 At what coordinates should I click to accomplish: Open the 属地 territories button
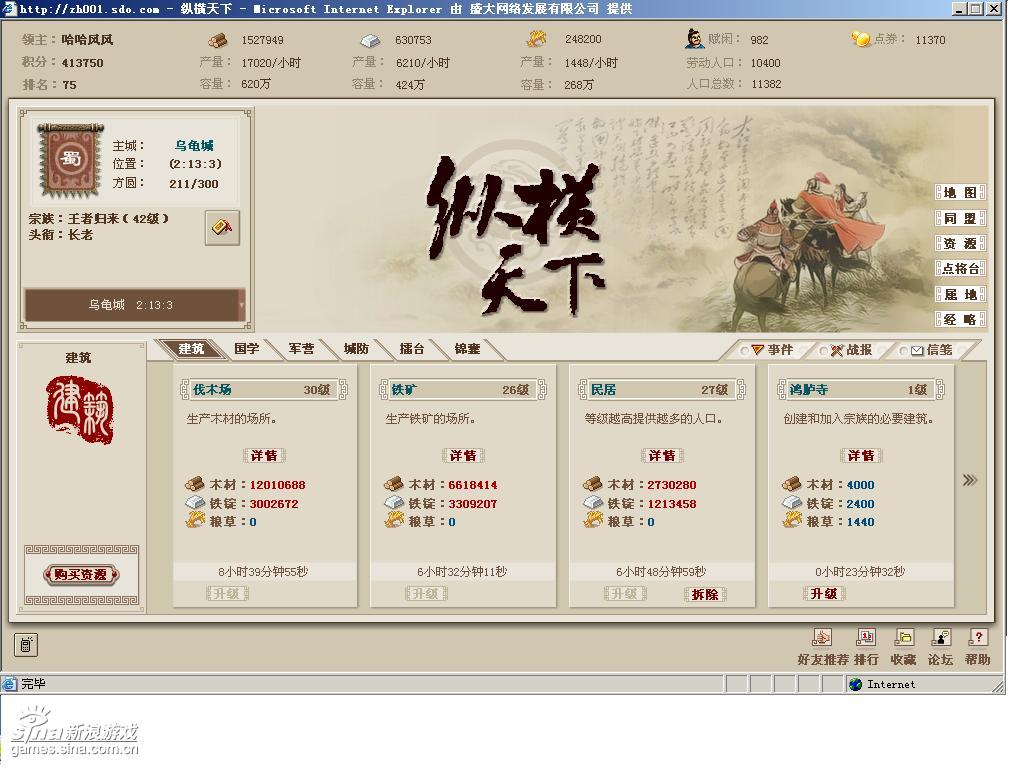[x=960, y=295]
